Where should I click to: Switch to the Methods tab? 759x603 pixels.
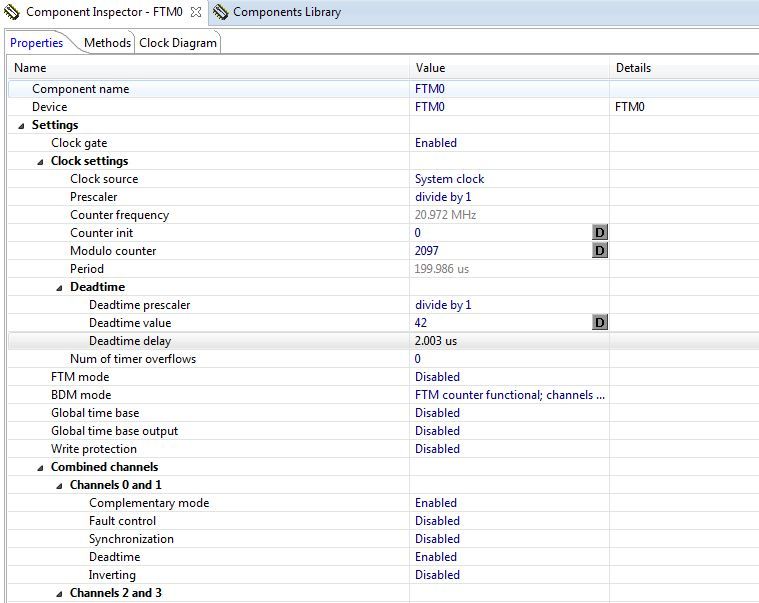tap(107, 43)
